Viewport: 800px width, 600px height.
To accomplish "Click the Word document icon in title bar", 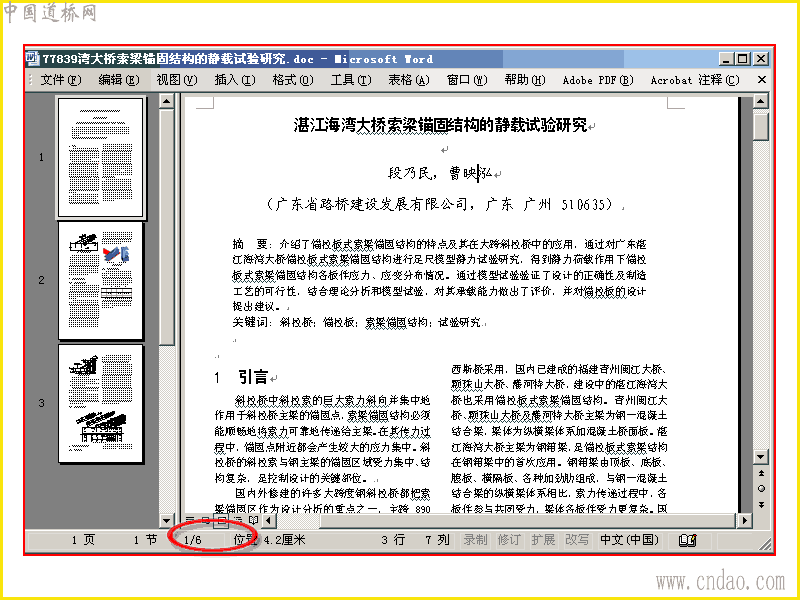I will pyautogui.click(x=33, y=59).
